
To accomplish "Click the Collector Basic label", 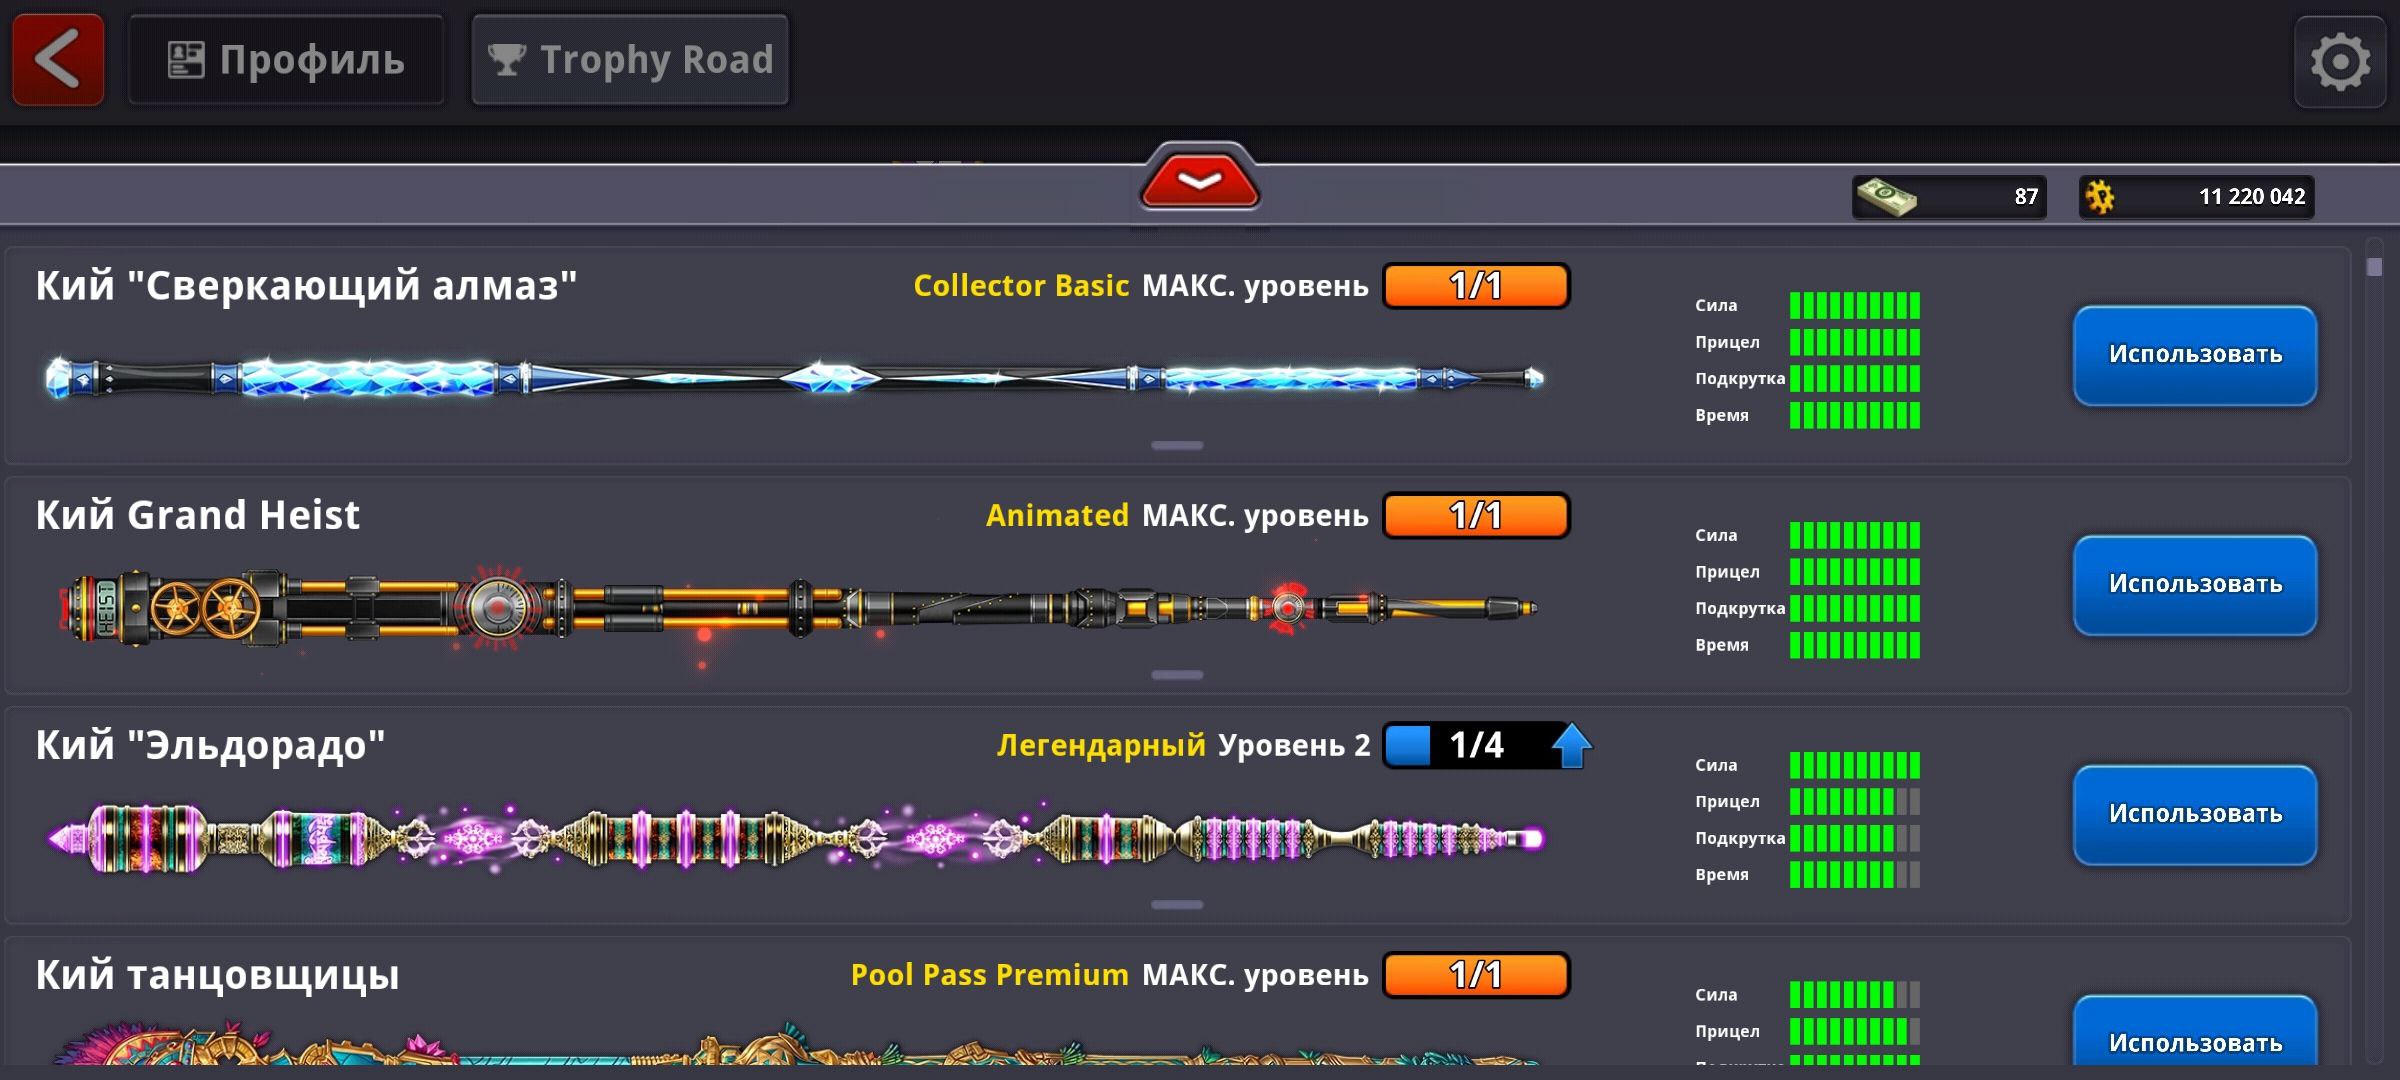I will pyautogui.click(x=1021, y=286).
